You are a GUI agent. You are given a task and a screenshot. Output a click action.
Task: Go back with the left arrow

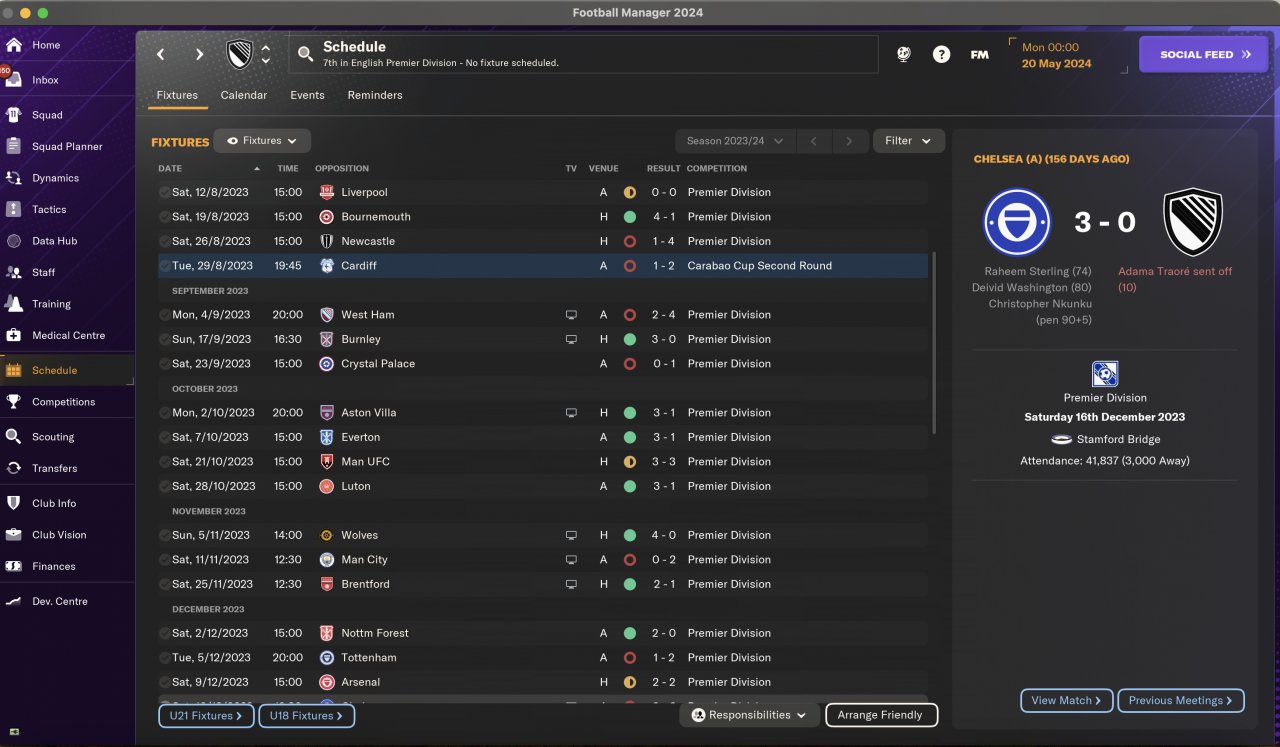pyautogui.click(x=161, y=54)
